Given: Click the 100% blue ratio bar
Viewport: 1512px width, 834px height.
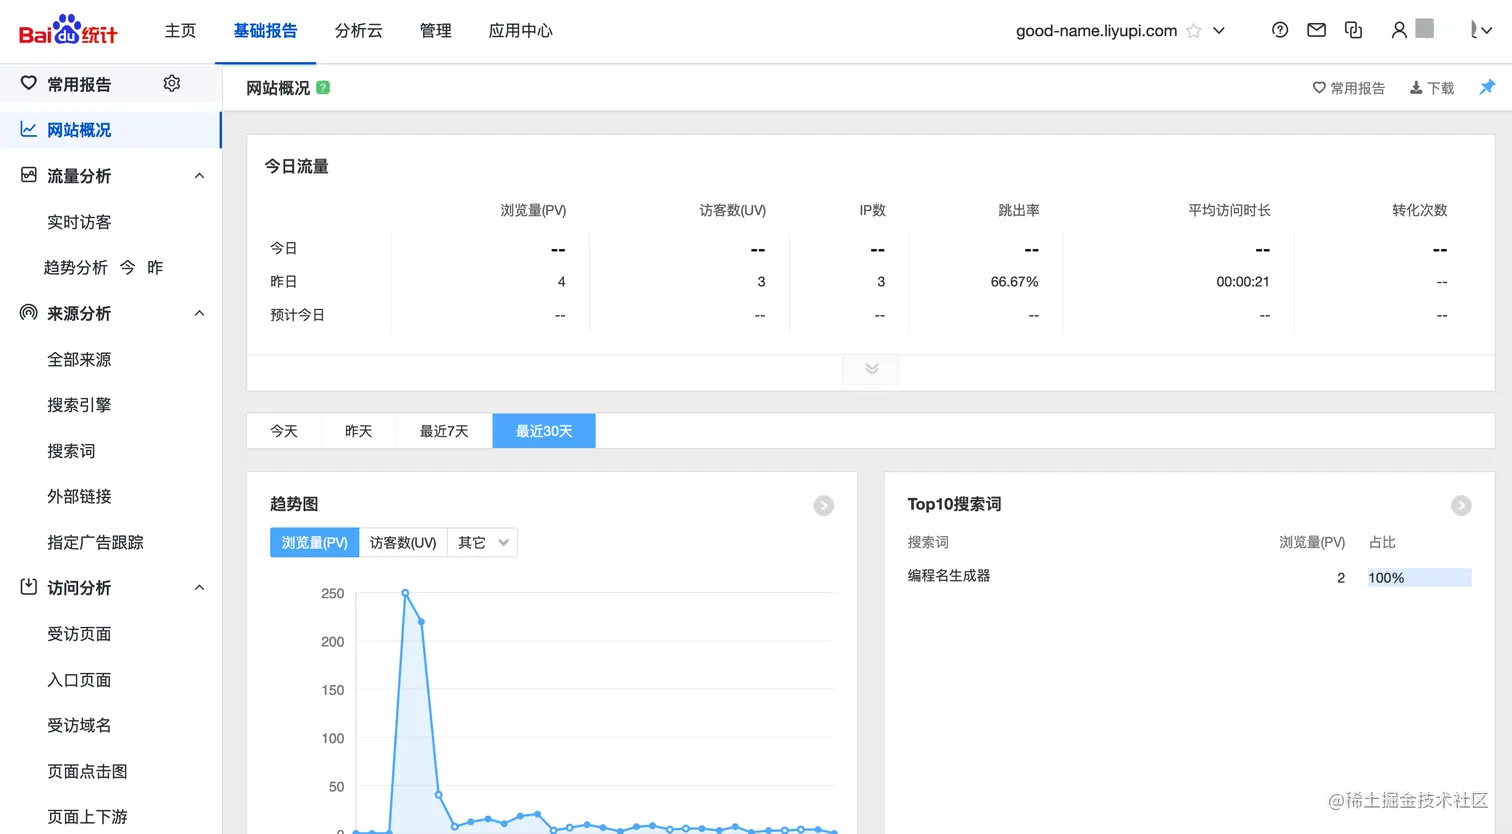Looking at the screenshot, I should pos(1418,577).
